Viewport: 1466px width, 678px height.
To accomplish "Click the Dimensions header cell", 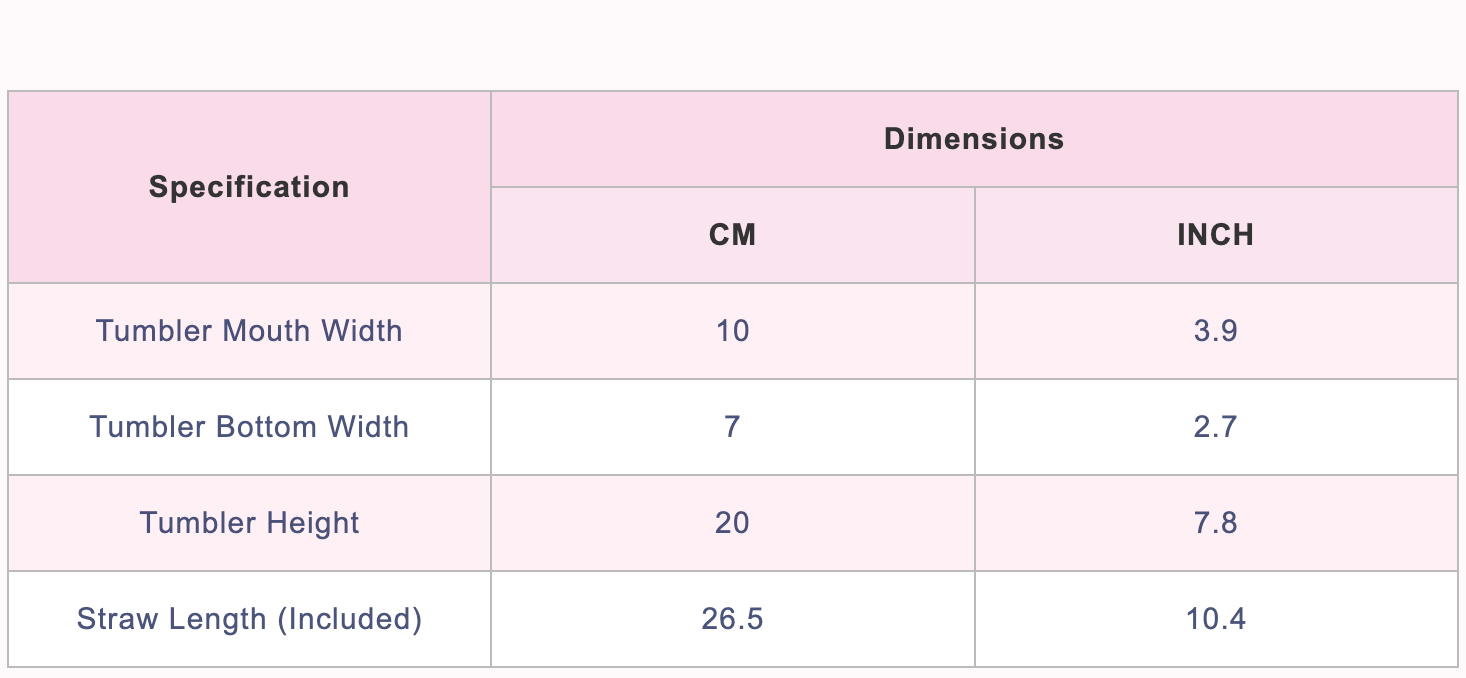I will tap(974, 139).
